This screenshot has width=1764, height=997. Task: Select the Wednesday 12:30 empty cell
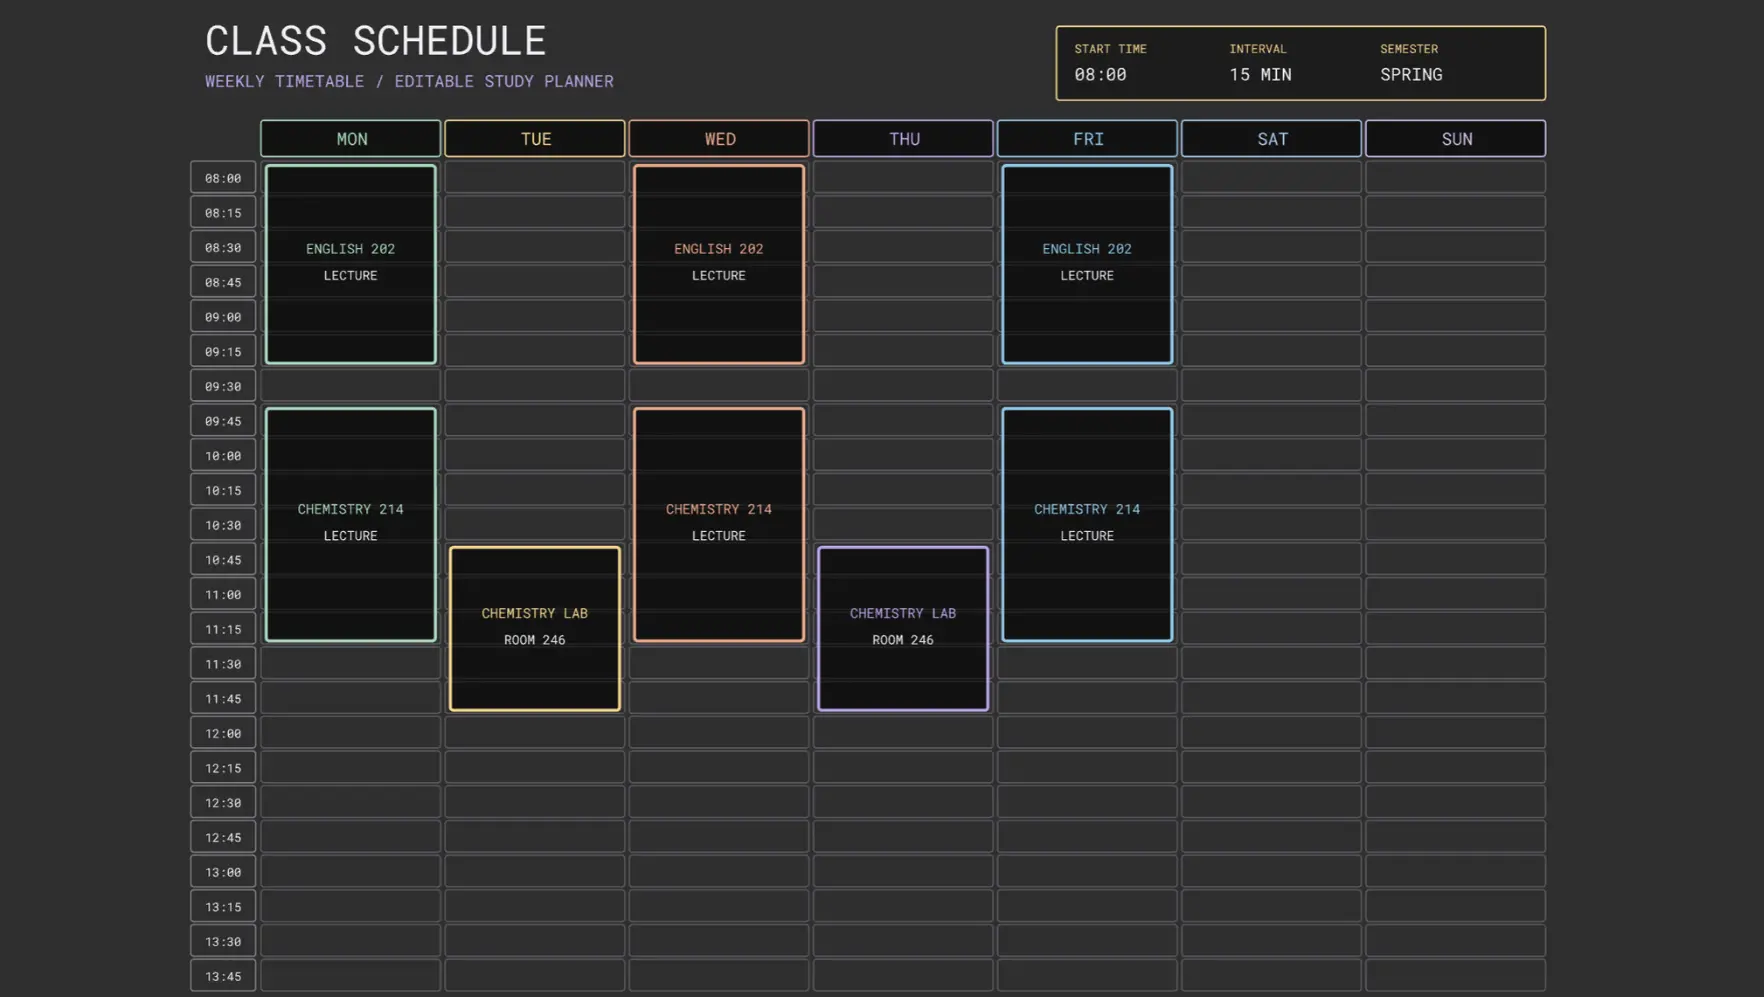coord(719,802)
